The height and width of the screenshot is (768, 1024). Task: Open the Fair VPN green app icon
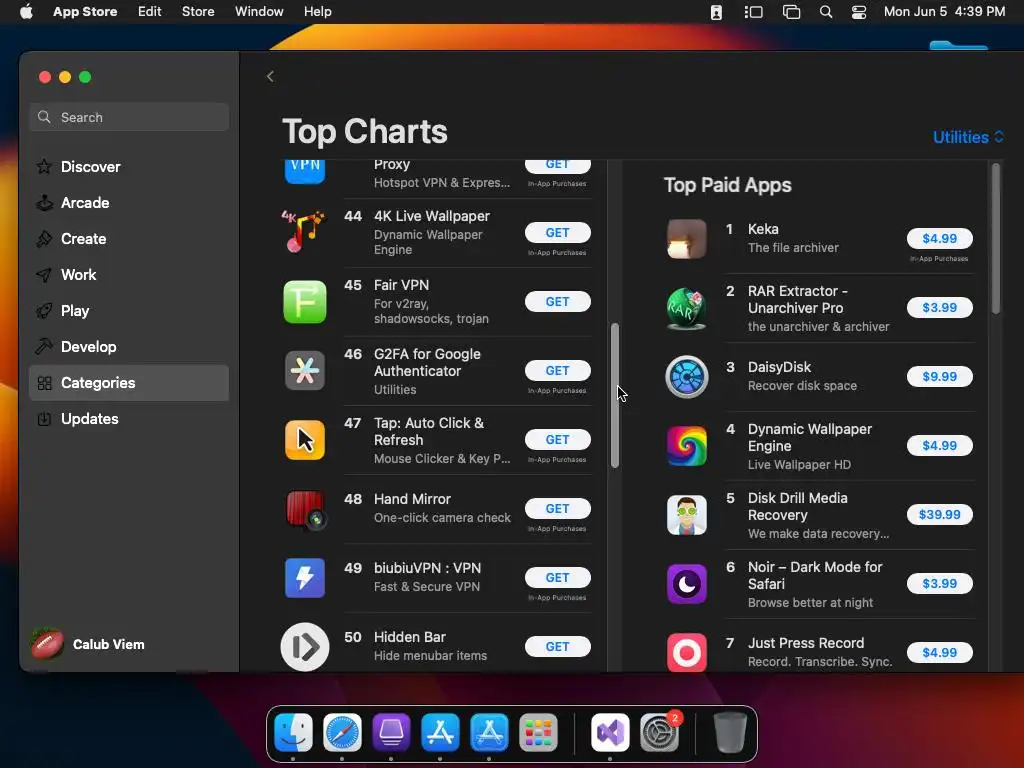tap(304, 302)
